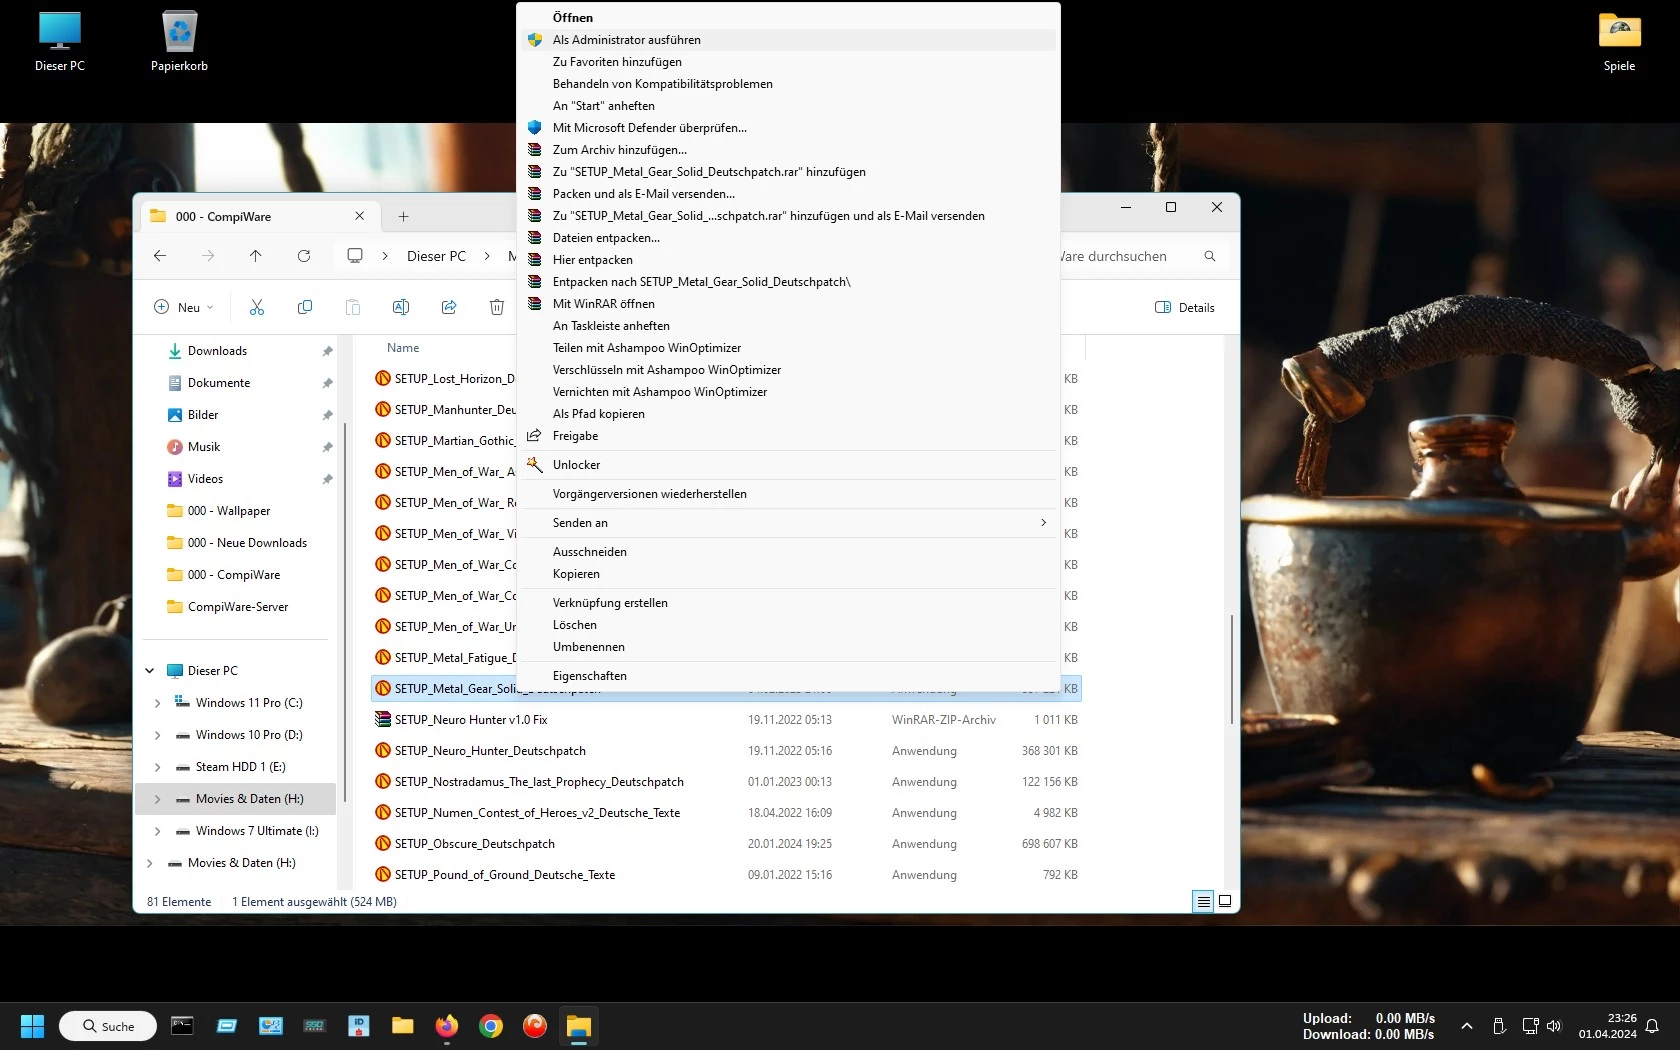Navigate up one folder with the up arrow
The height and width of the screenshot is (1050, 1680).
coord(256,256)
